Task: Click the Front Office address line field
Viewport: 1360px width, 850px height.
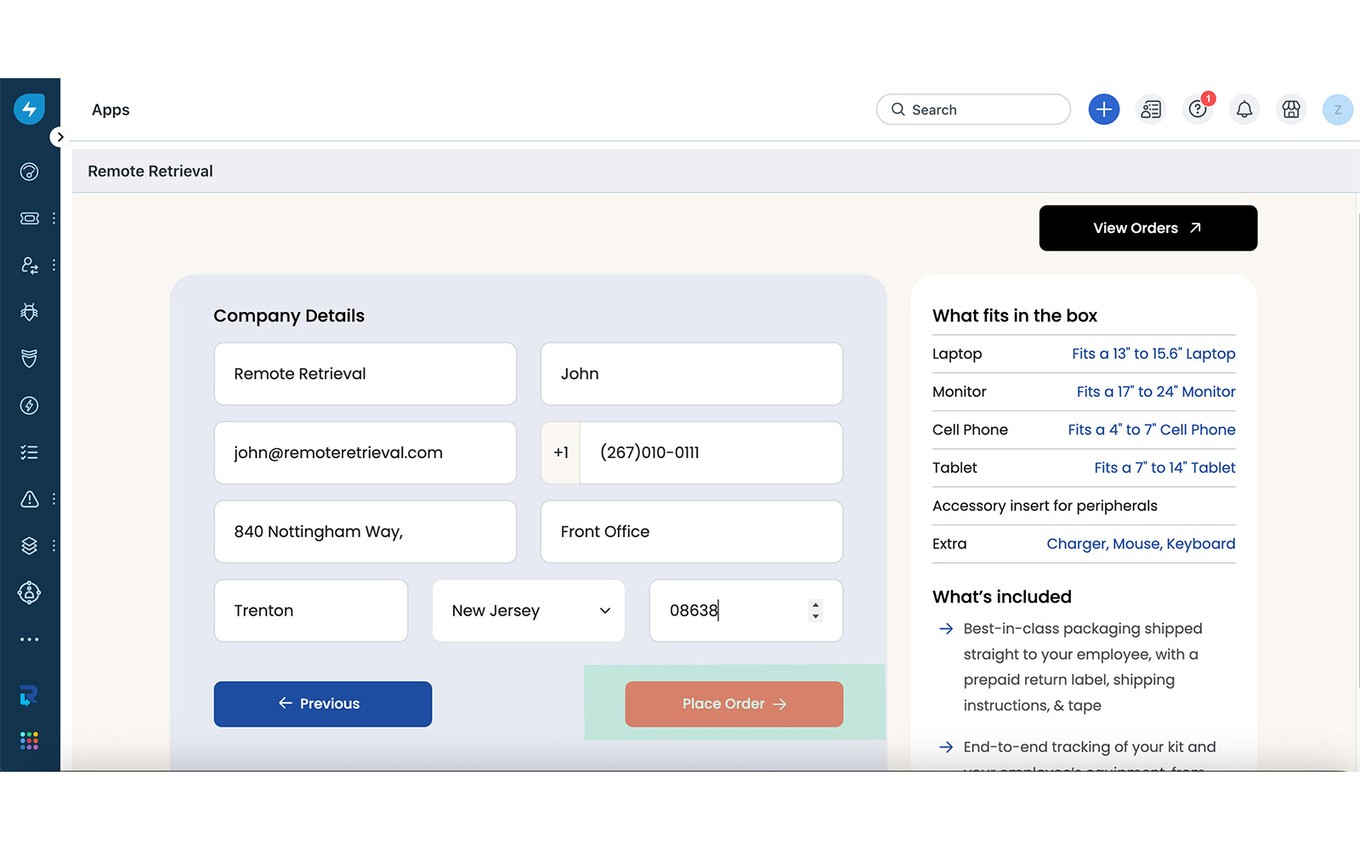Action: tap(692, 532)
